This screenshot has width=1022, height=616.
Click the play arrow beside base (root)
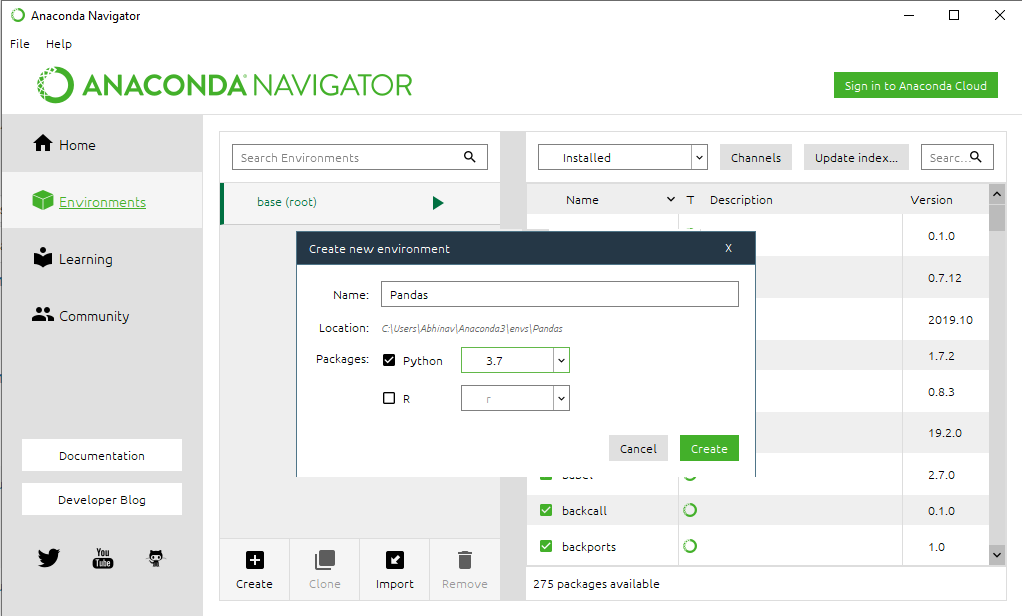click(438, 203)
